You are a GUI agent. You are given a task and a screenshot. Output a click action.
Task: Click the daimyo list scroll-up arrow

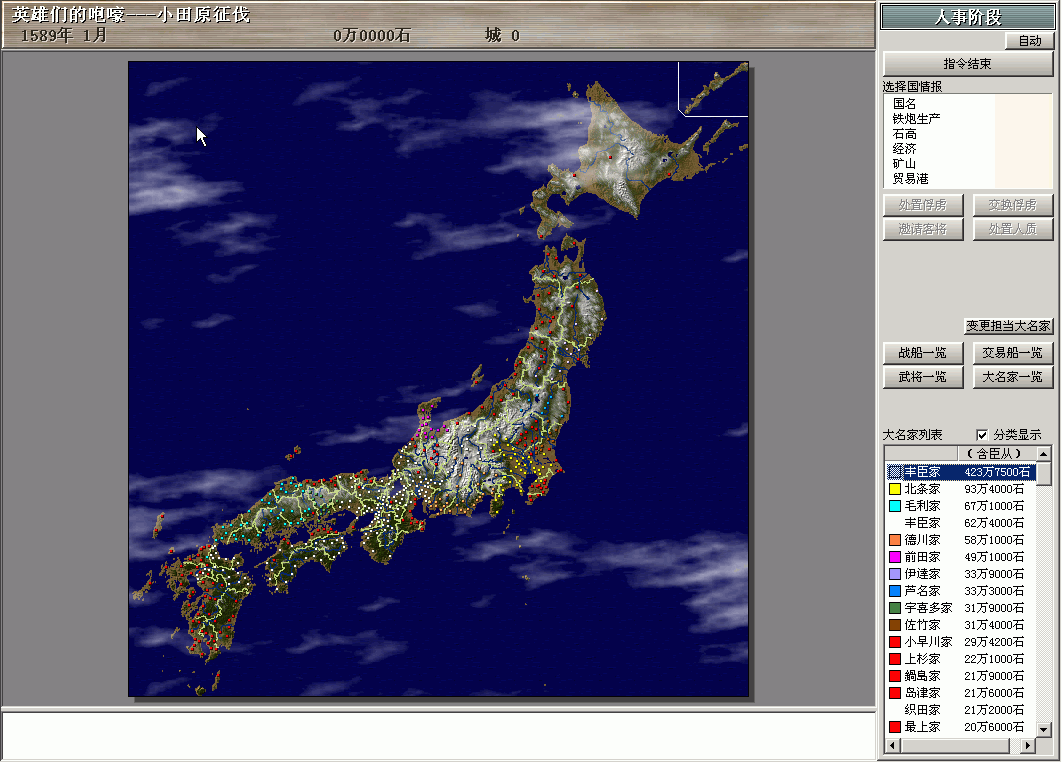(x=1044, y=454)
